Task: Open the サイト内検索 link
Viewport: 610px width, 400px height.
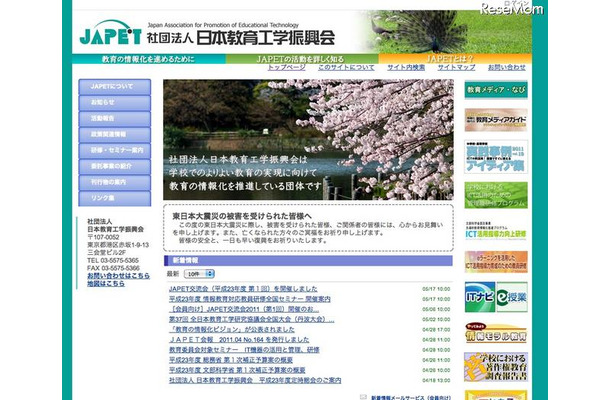Action: (x=406, y=67)
